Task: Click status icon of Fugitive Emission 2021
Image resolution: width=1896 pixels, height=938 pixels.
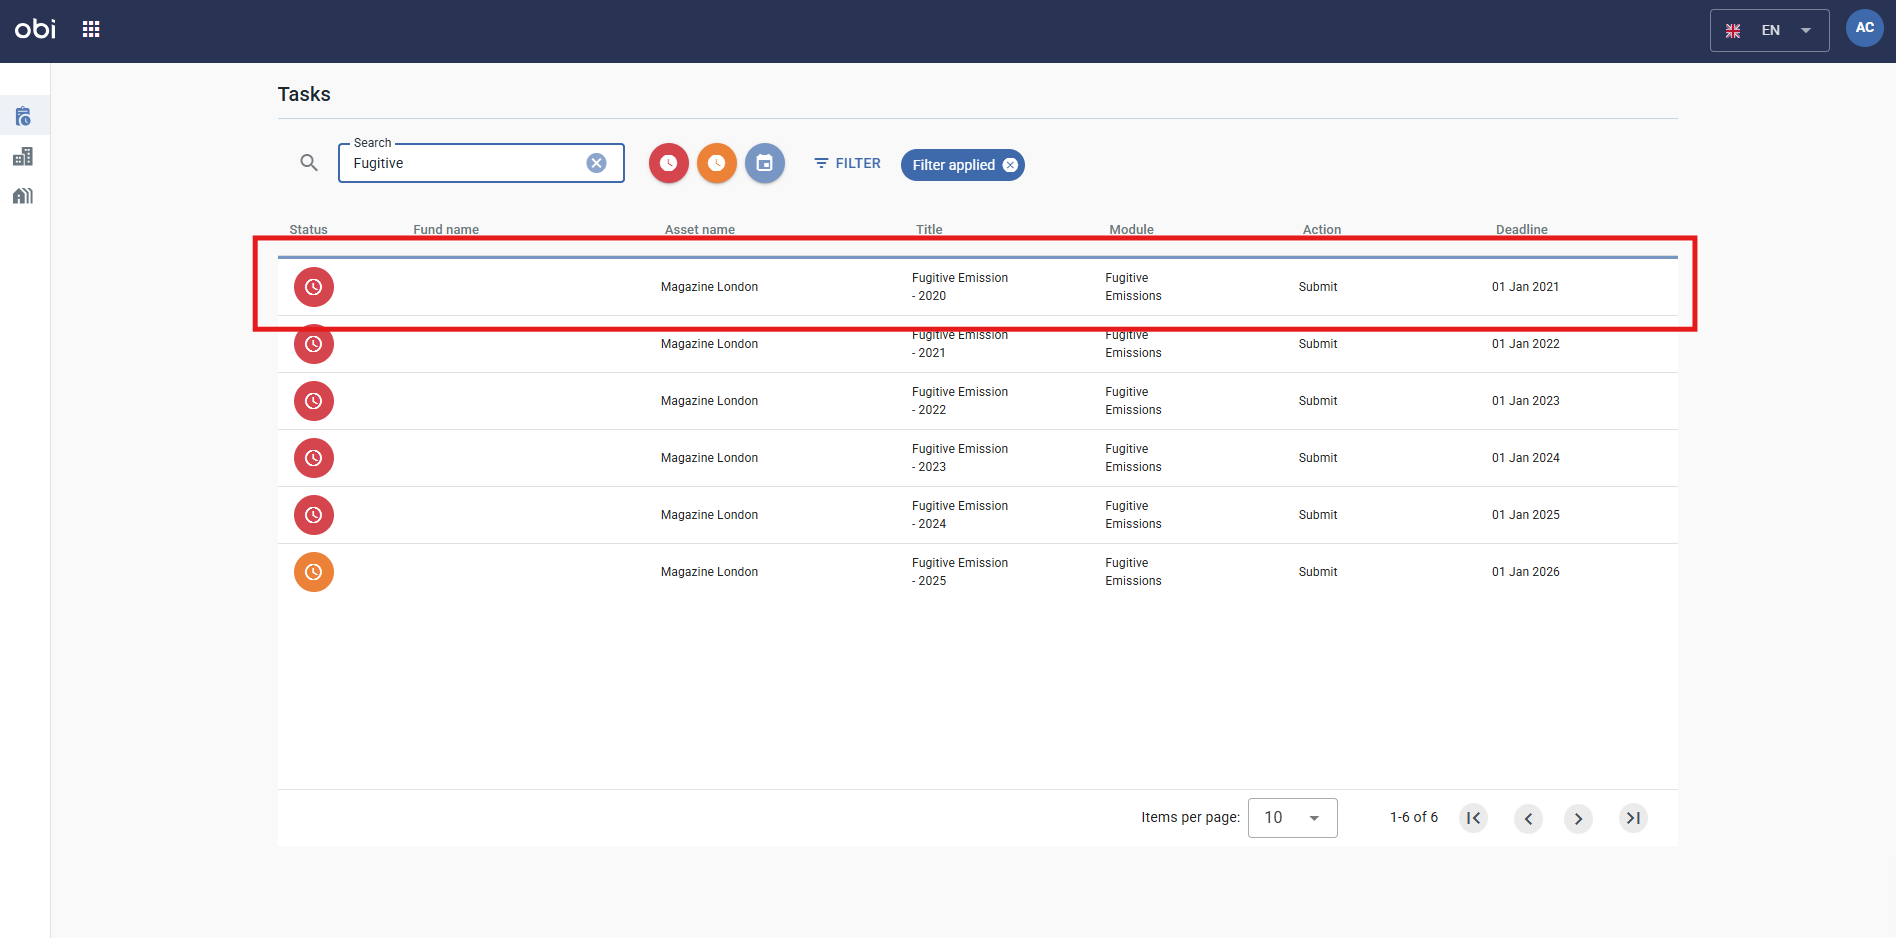Action: click(314, 344)
